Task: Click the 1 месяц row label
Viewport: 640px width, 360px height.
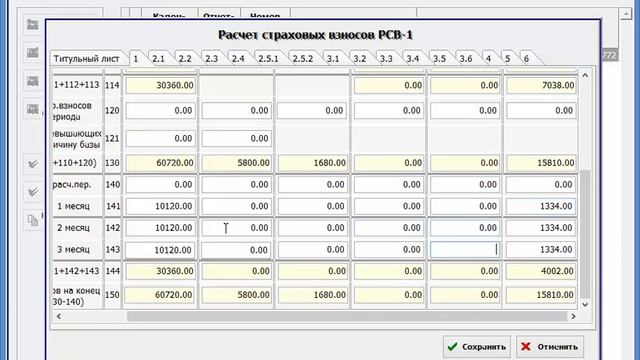Action: (x=73, y=207)
